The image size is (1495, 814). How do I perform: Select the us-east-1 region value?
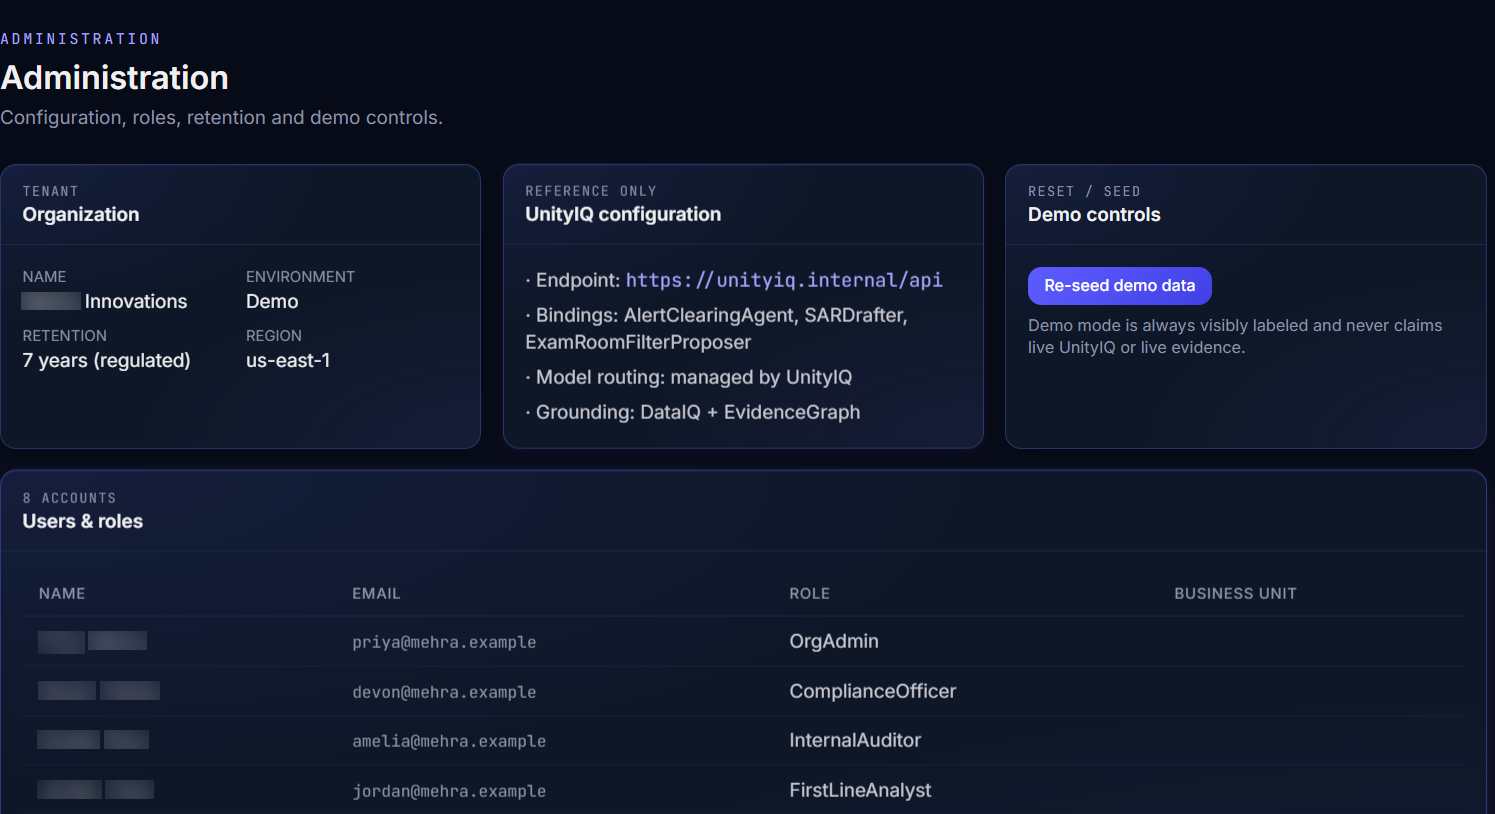click(x=288, y=360)
